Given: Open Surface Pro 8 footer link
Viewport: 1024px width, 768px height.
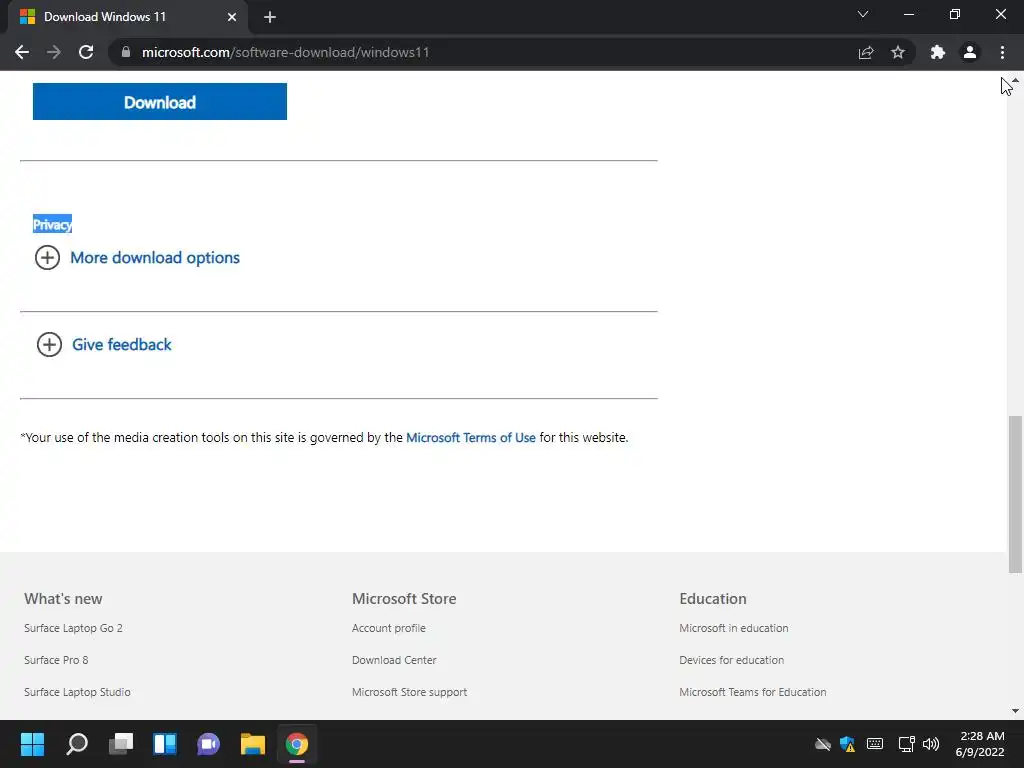Looking at the screenshot, I should tap(56, 660).
